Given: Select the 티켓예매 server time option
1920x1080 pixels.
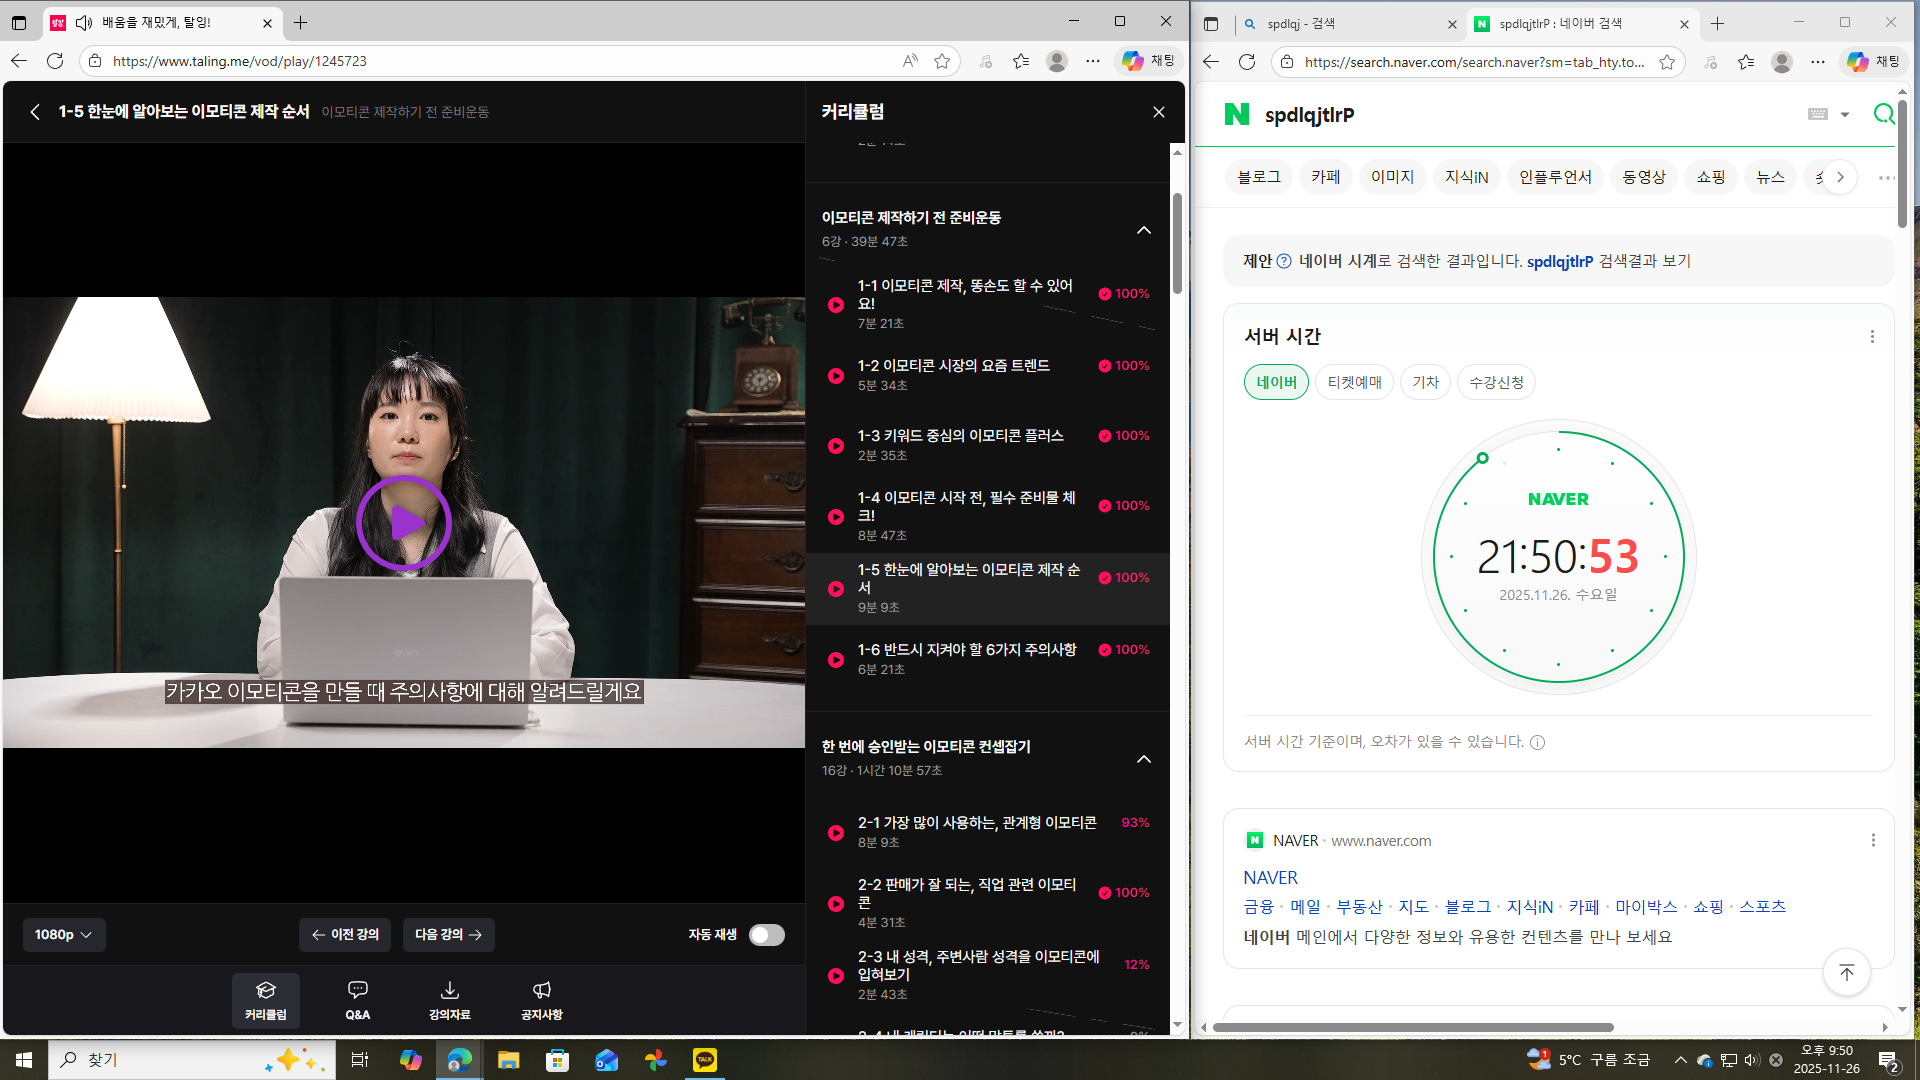Looking at the screenshot, I should (1354, 382).
